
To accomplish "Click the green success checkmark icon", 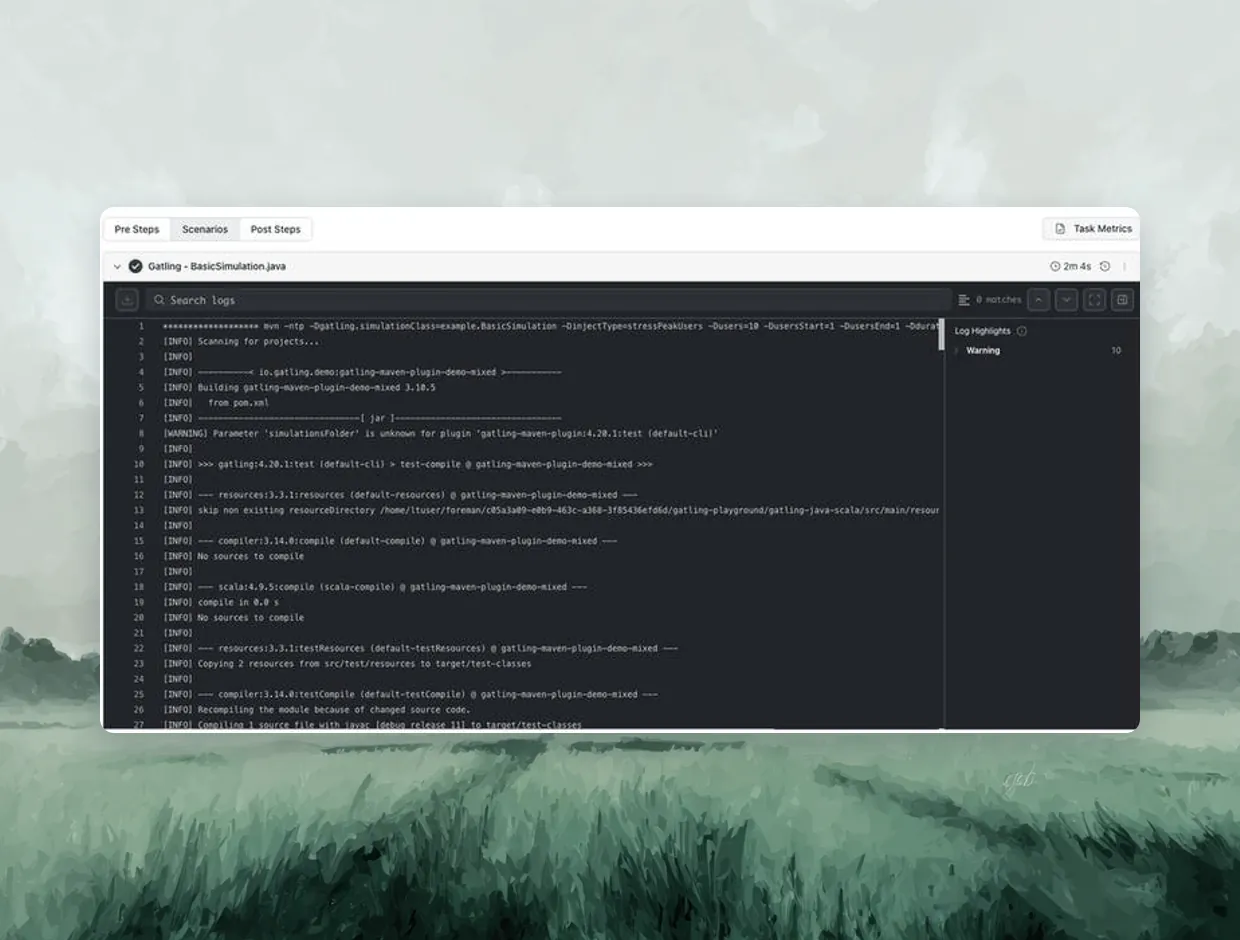I will pos(136,267).
